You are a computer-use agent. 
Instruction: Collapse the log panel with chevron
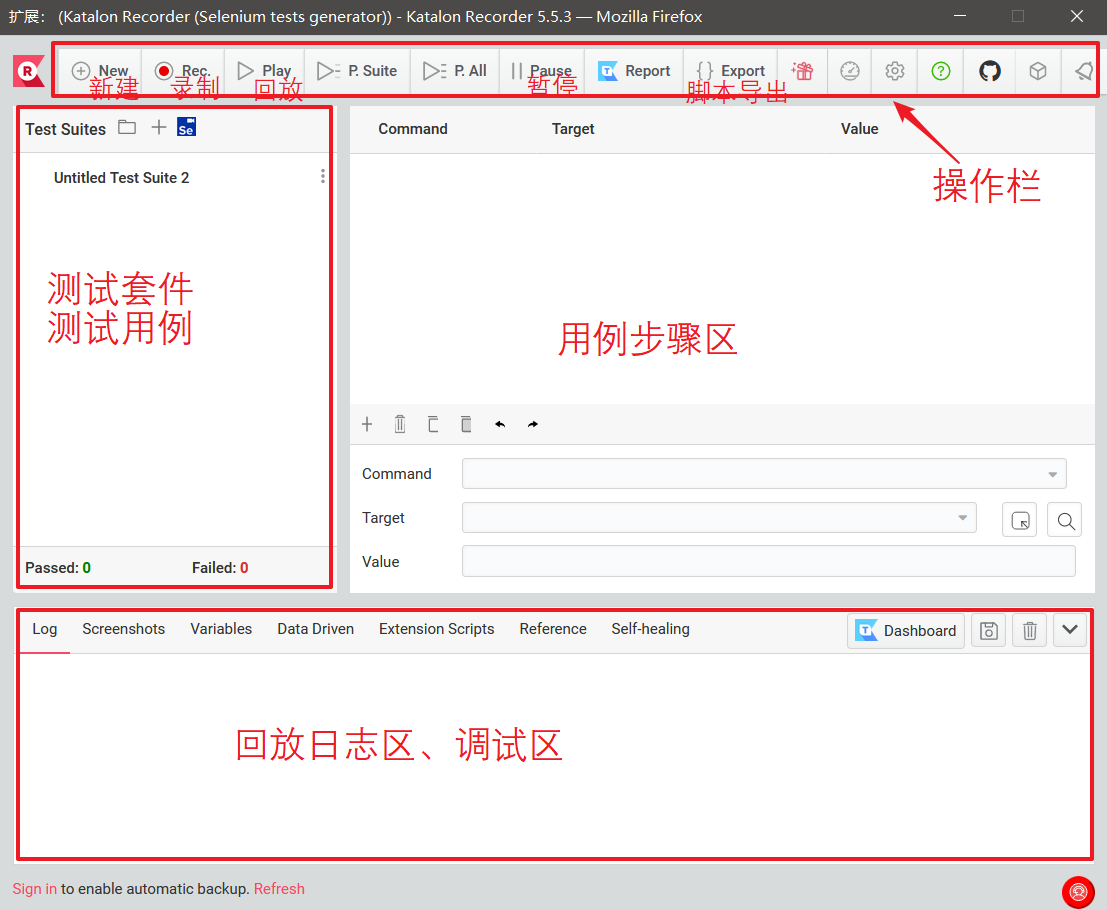tap(1070, 630)
